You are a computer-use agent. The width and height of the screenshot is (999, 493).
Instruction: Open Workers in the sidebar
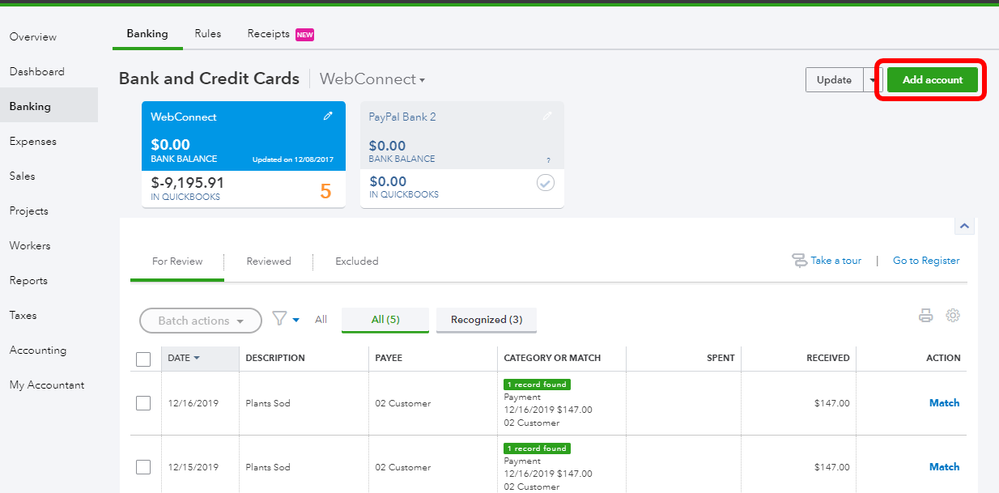[x=30, y=246]
